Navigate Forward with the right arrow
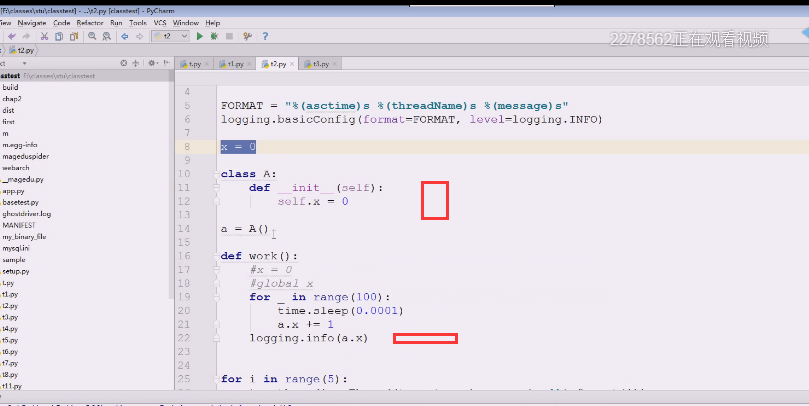The height and width of the screenshot is (406, 809). 139,36
